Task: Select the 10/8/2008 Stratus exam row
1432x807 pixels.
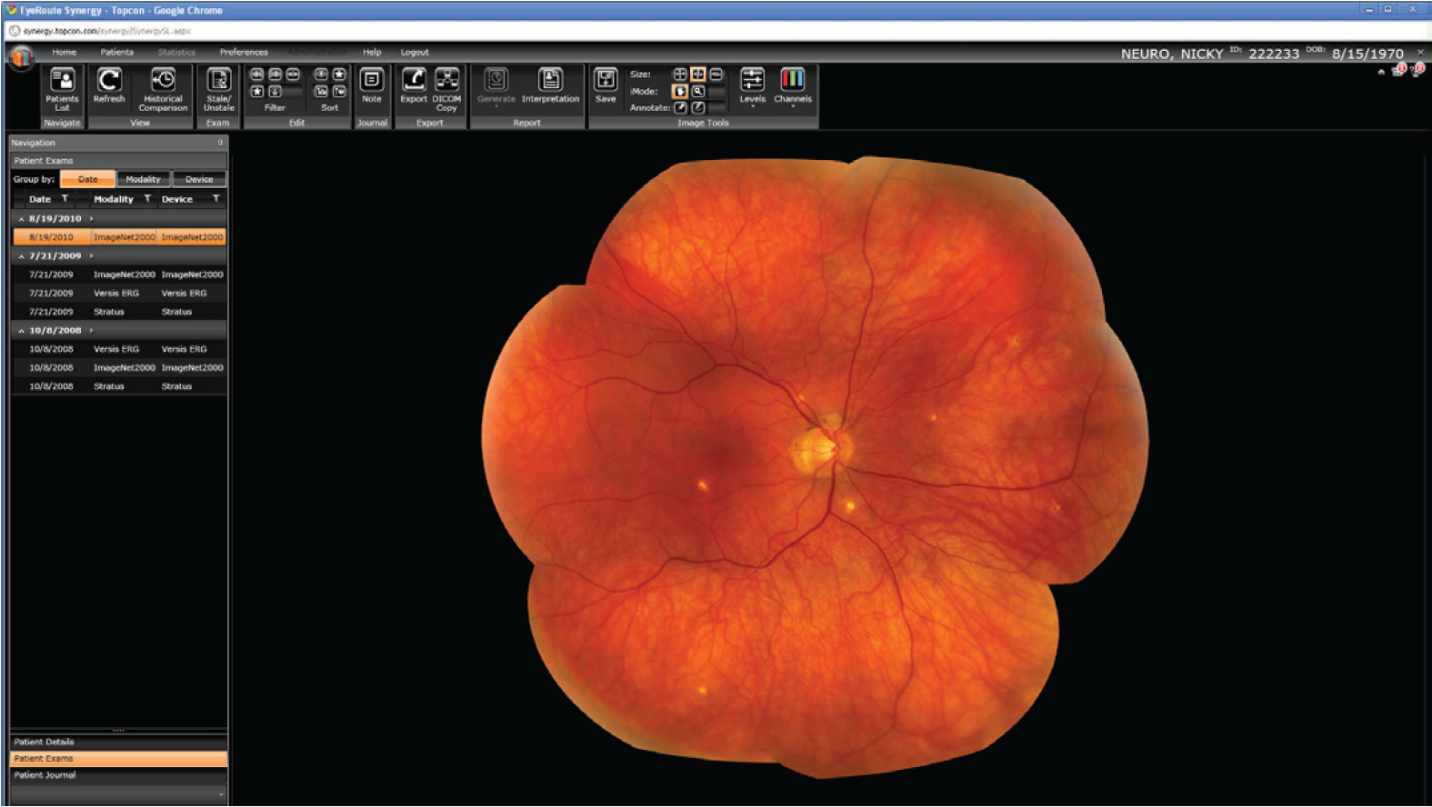Action: coord(119,386)
